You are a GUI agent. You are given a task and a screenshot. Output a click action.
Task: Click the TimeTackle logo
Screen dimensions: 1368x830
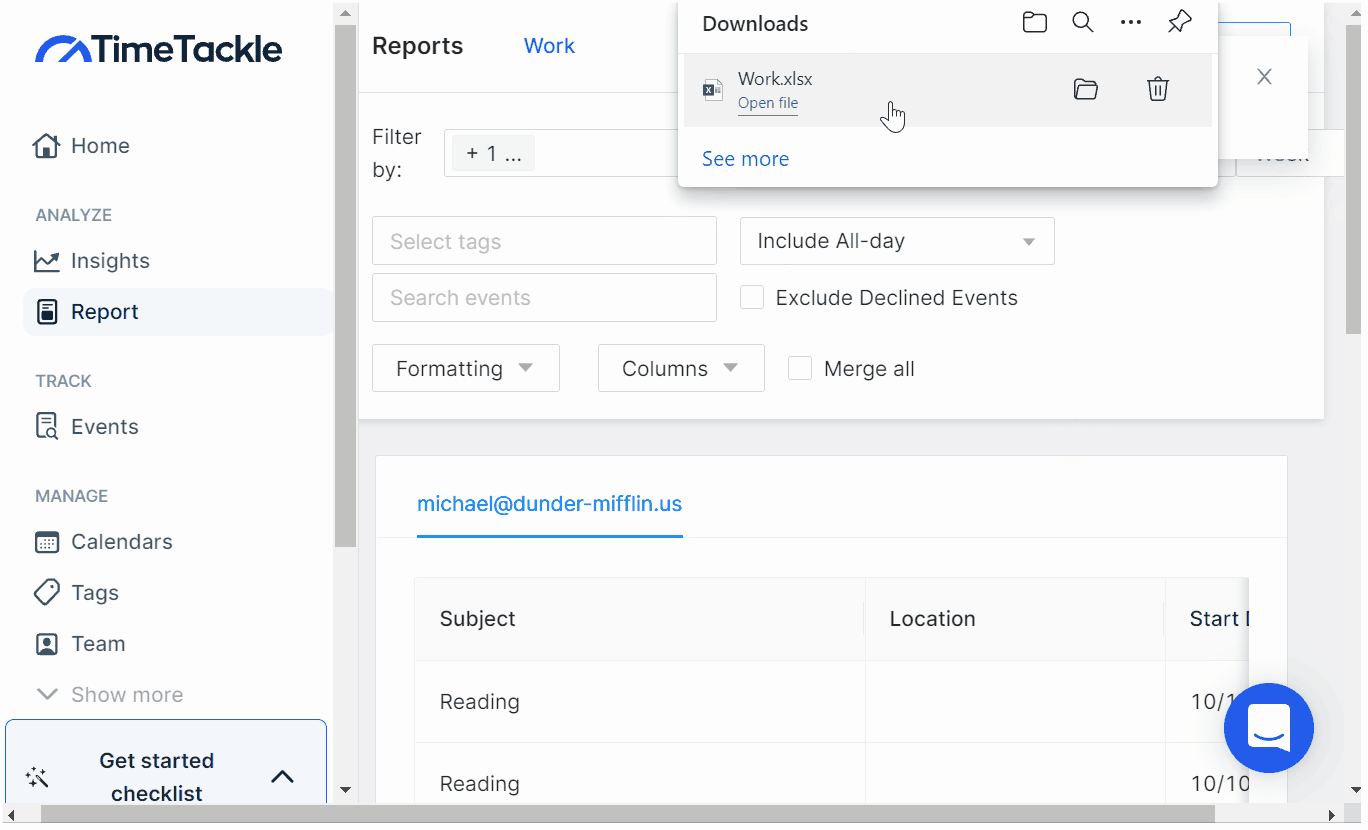click(x=158, y=49)
